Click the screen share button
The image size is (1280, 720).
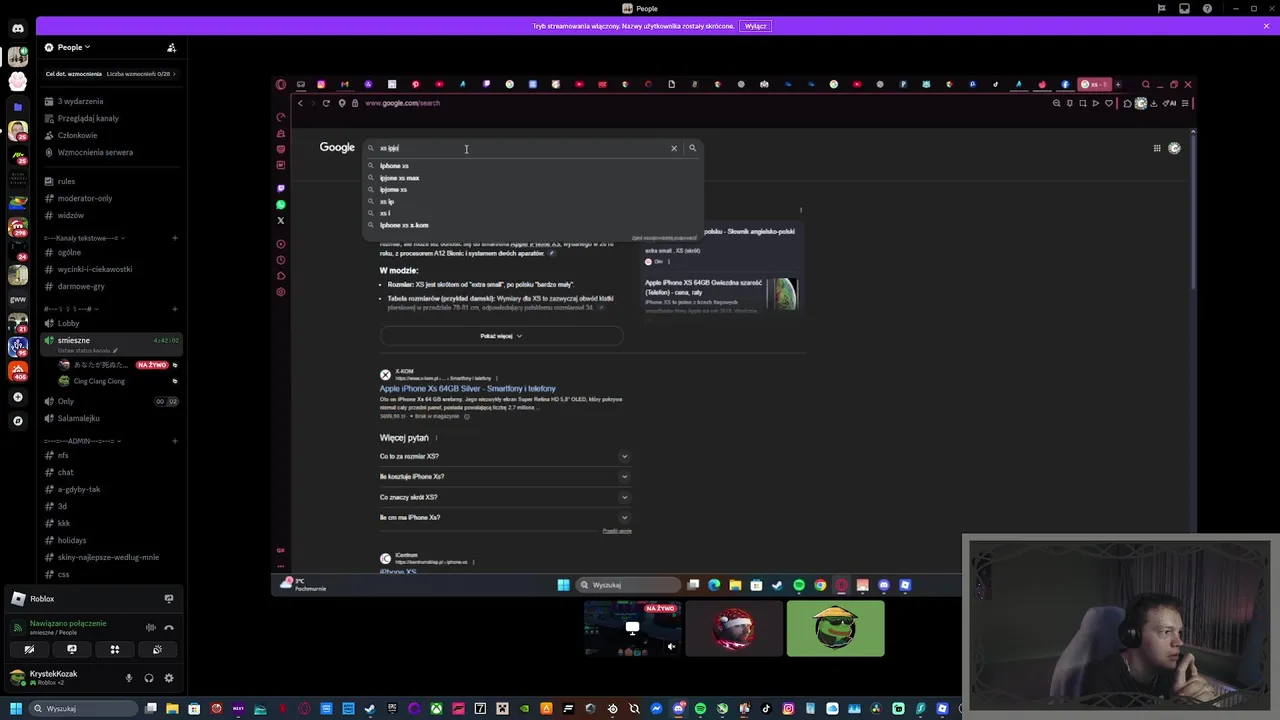click(72, 650)
